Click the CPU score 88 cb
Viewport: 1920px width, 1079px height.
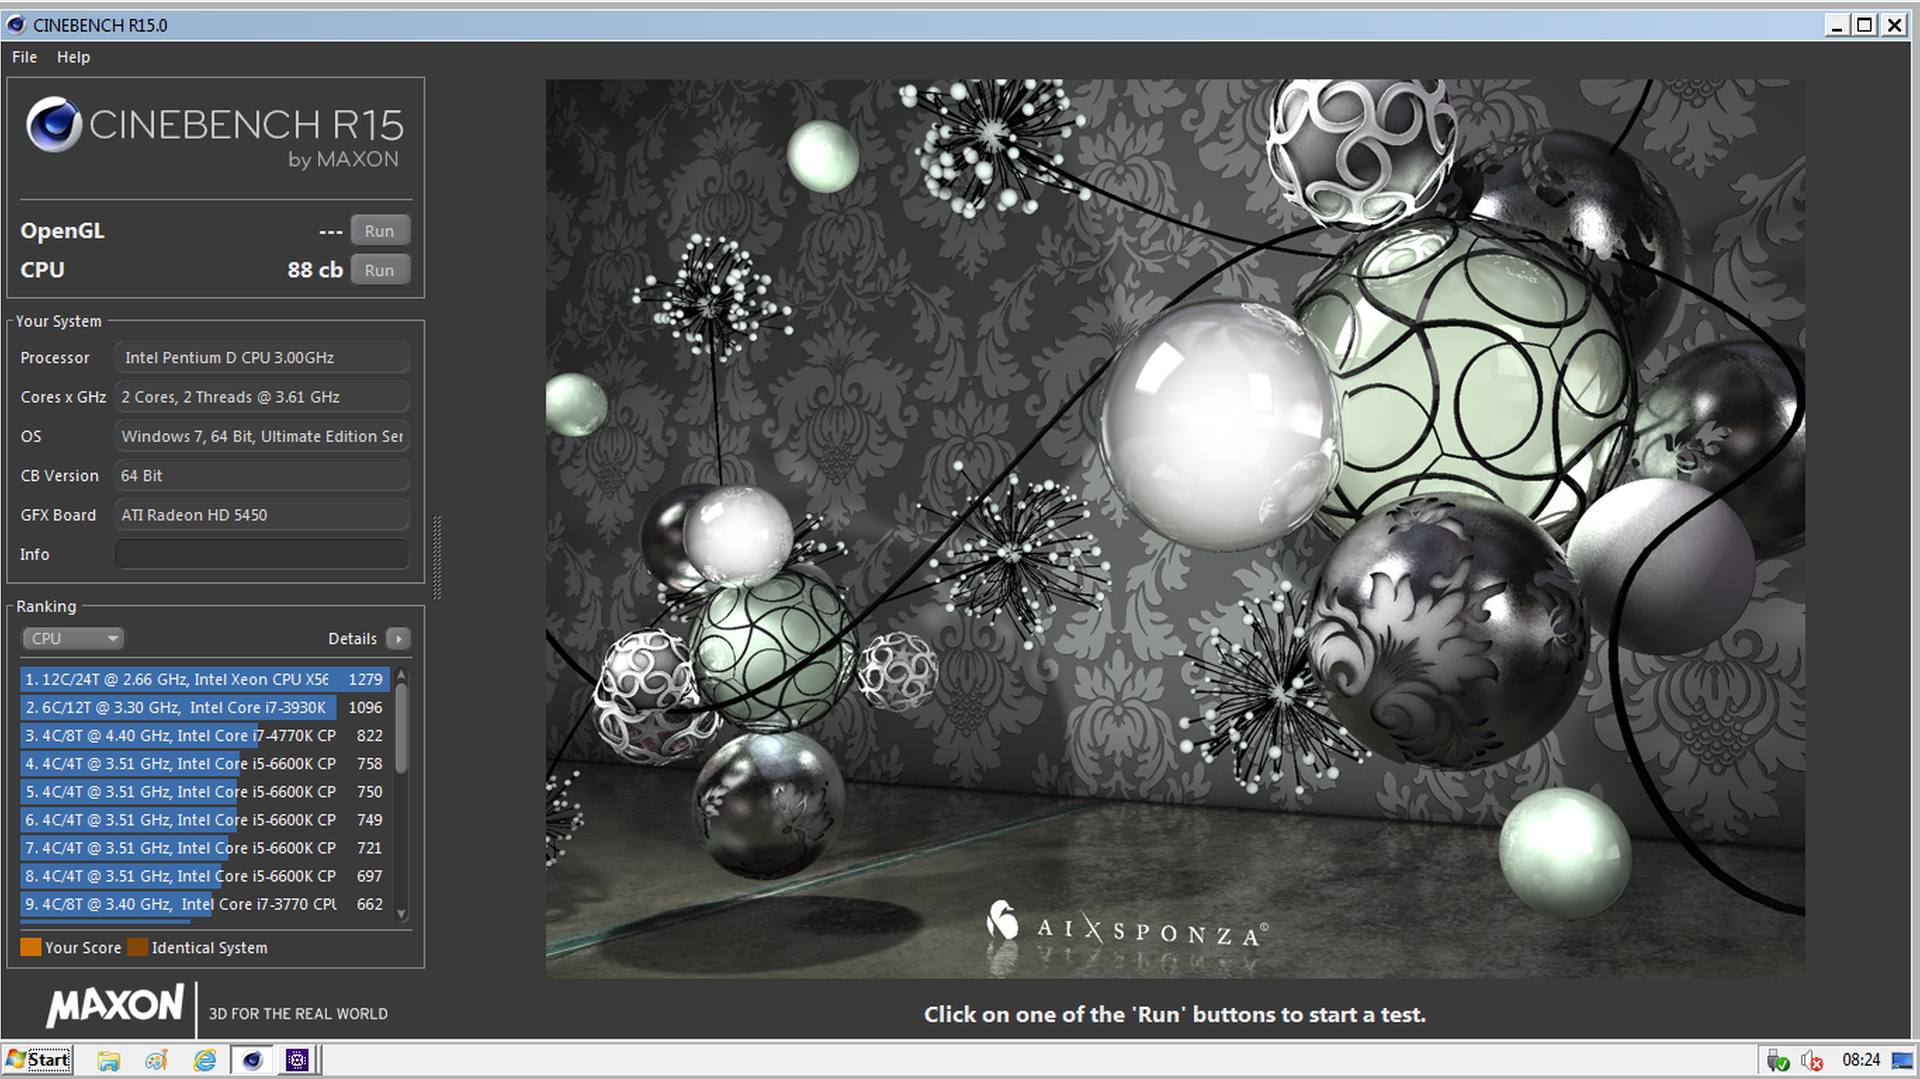coord(315,270)
